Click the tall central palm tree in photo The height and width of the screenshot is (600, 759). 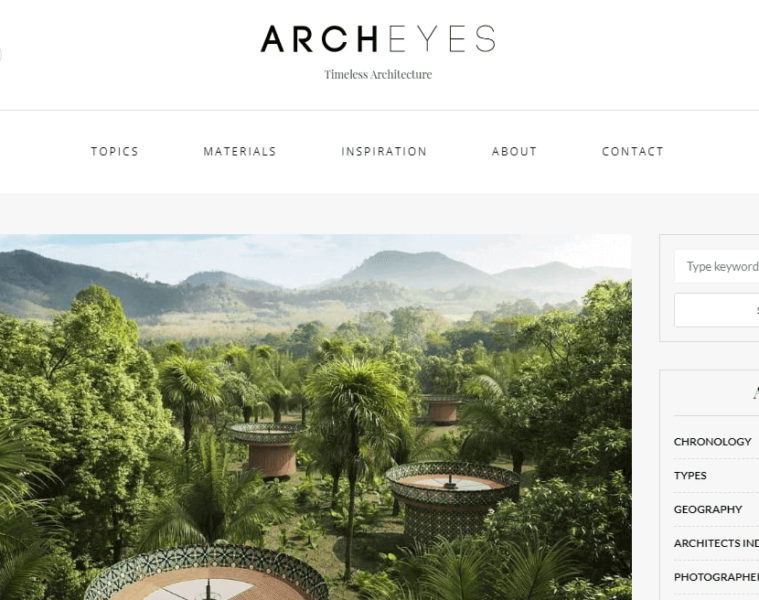coord(356,435)
